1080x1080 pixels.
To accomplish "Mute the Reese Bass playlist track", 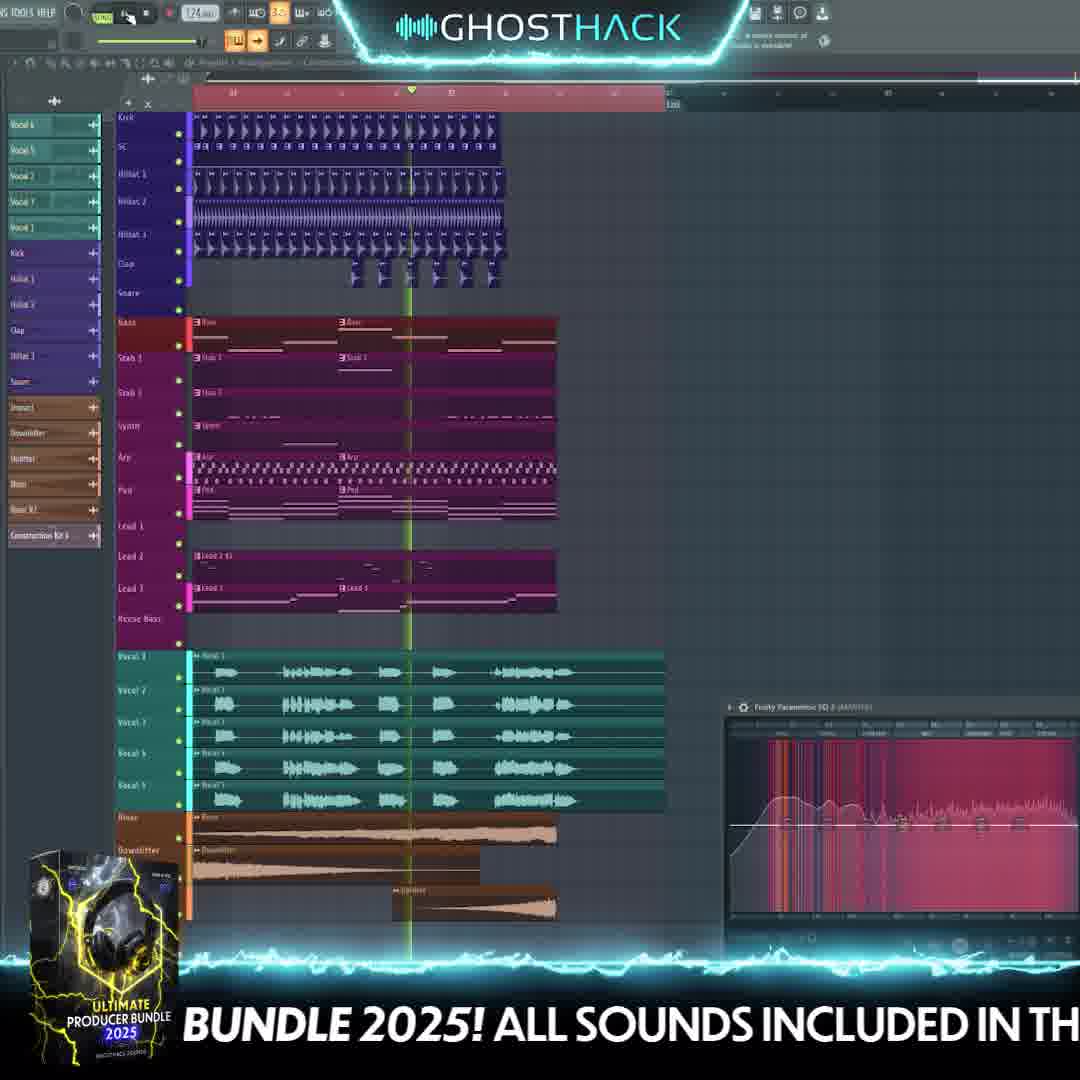I will [179, 643].
